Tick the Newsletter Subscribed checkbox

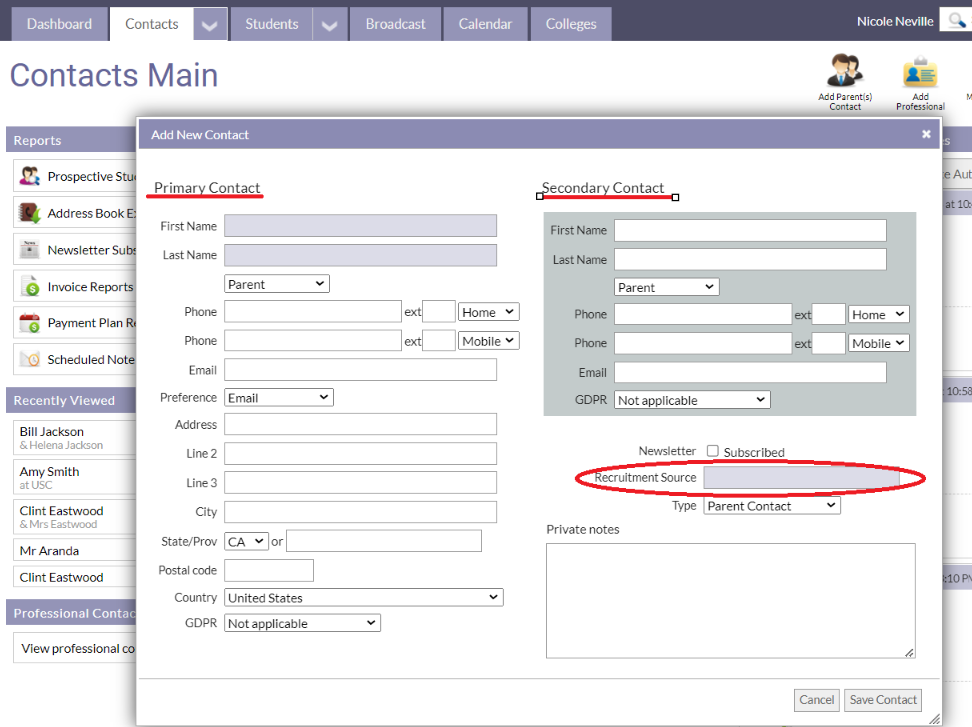(x=713, y=451)
